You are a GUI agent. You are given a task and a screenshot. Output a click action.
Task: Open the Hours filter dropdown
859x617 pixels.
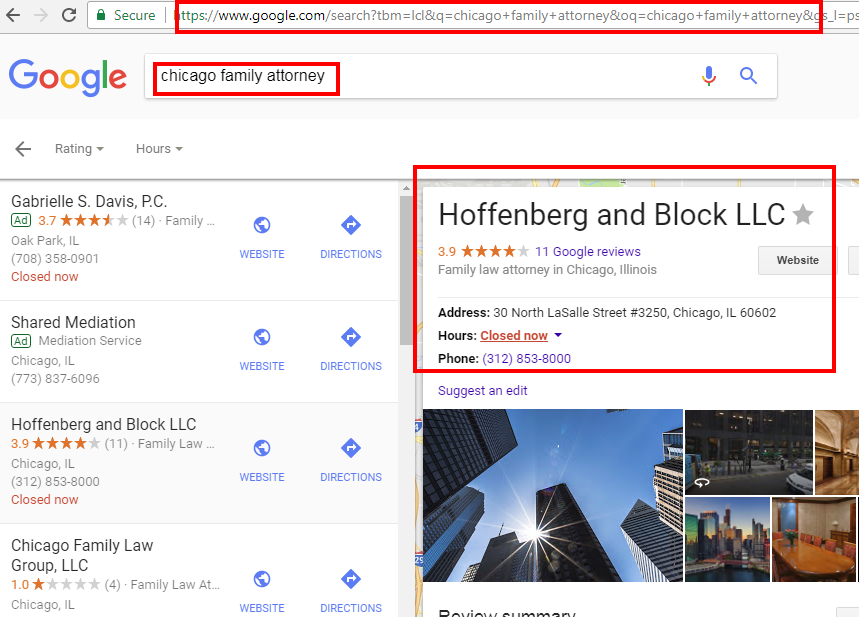coord(159,148)
